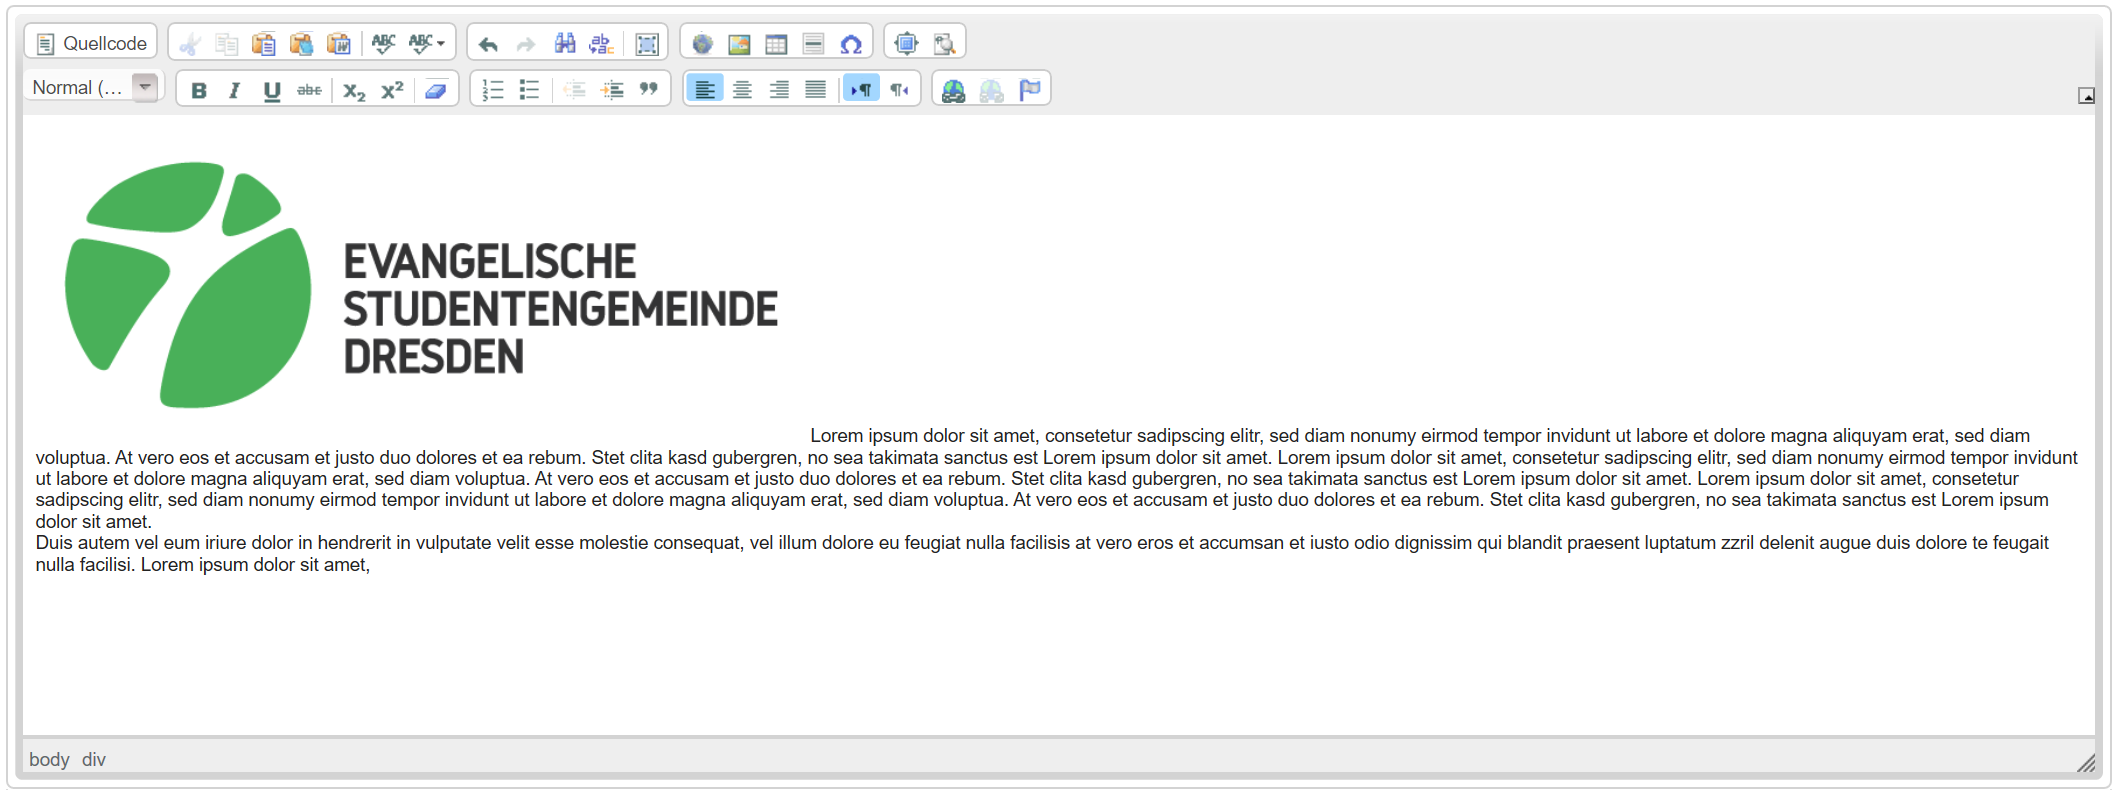Justify the text block
This screenshot has height=790, width=2117.
coord(816,90)
